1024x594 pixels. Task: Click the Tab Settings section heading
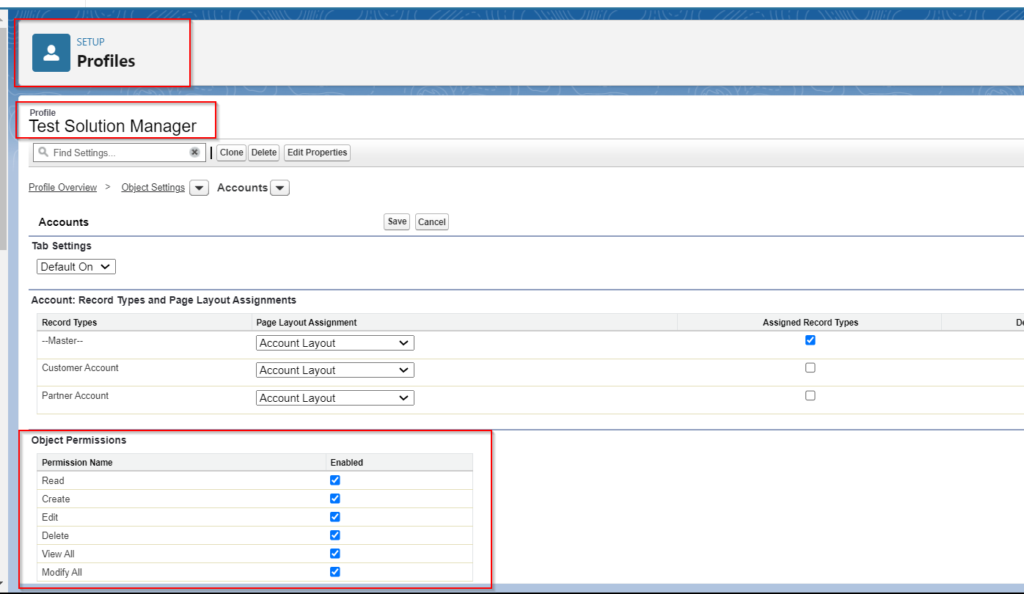tap(61, 246)
